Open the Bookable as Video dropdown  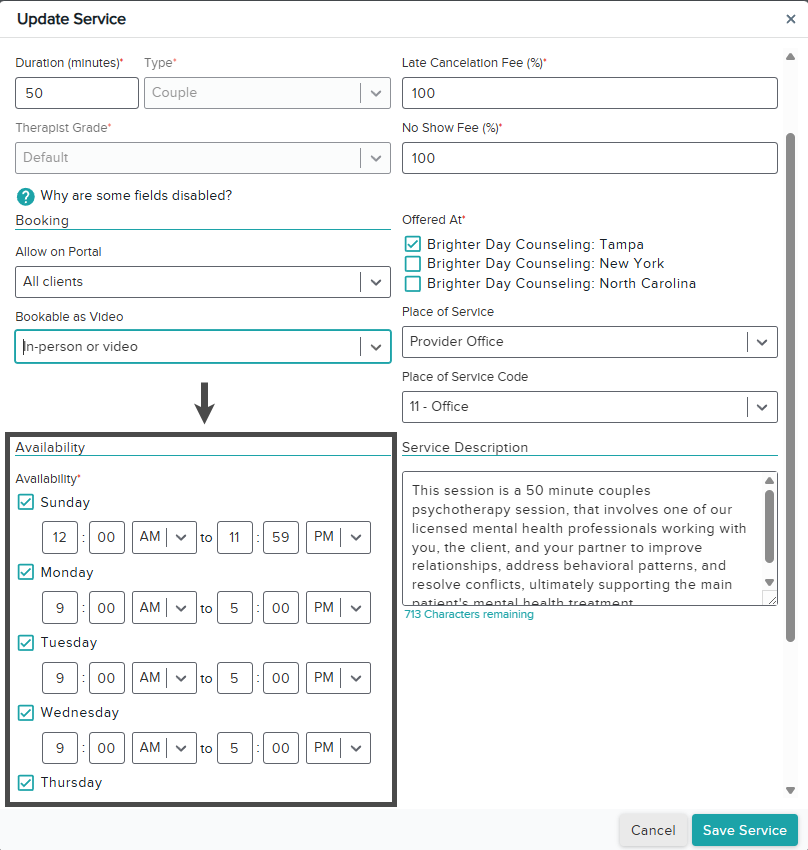[x=203, y=346]
